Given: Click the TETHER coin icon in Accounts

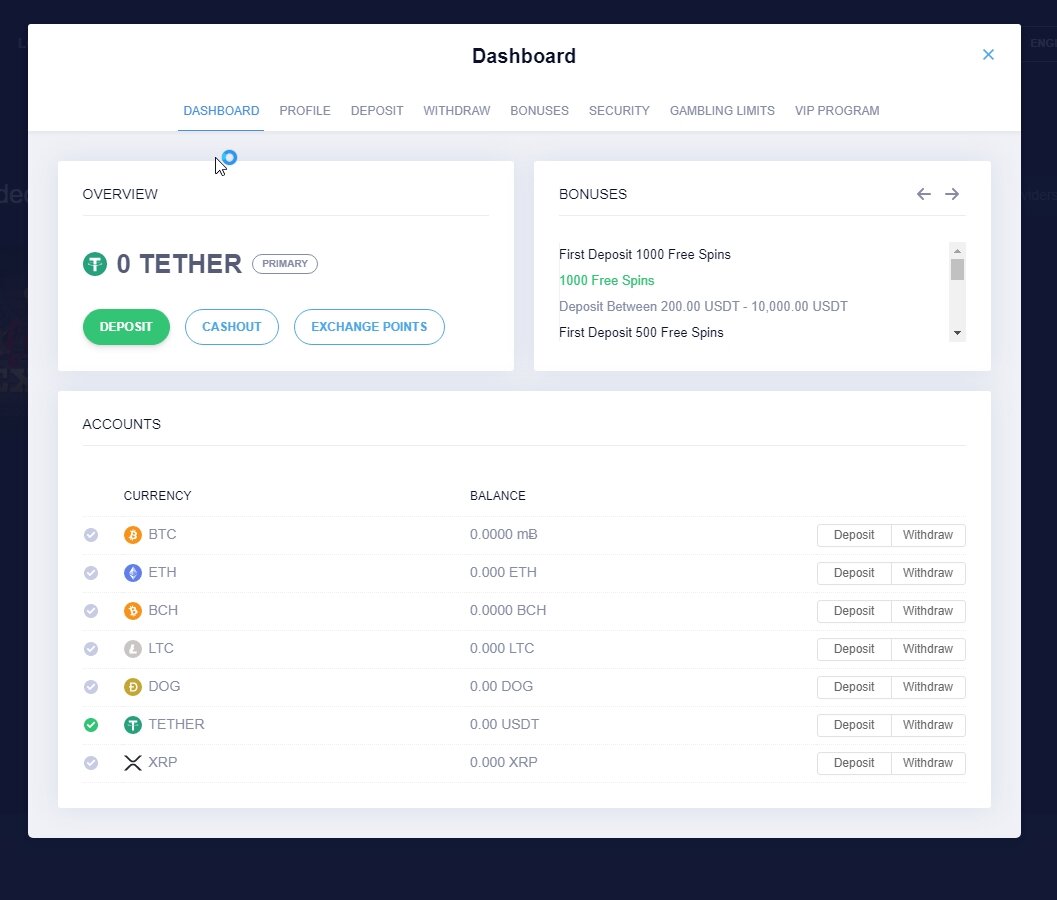Looking at the screenshot, I should [133, 725].
